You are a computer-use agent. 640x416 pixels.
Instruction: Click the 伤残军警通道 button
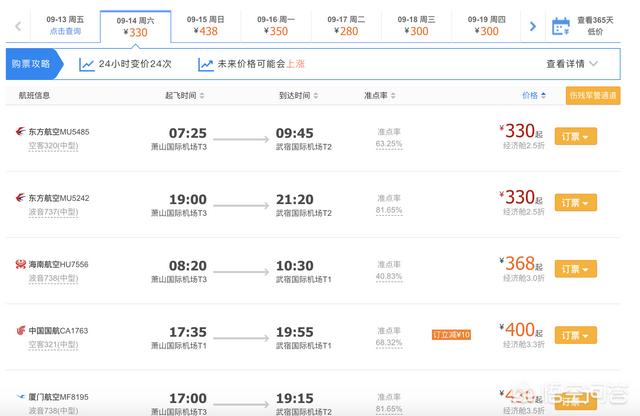click(593, 96)
